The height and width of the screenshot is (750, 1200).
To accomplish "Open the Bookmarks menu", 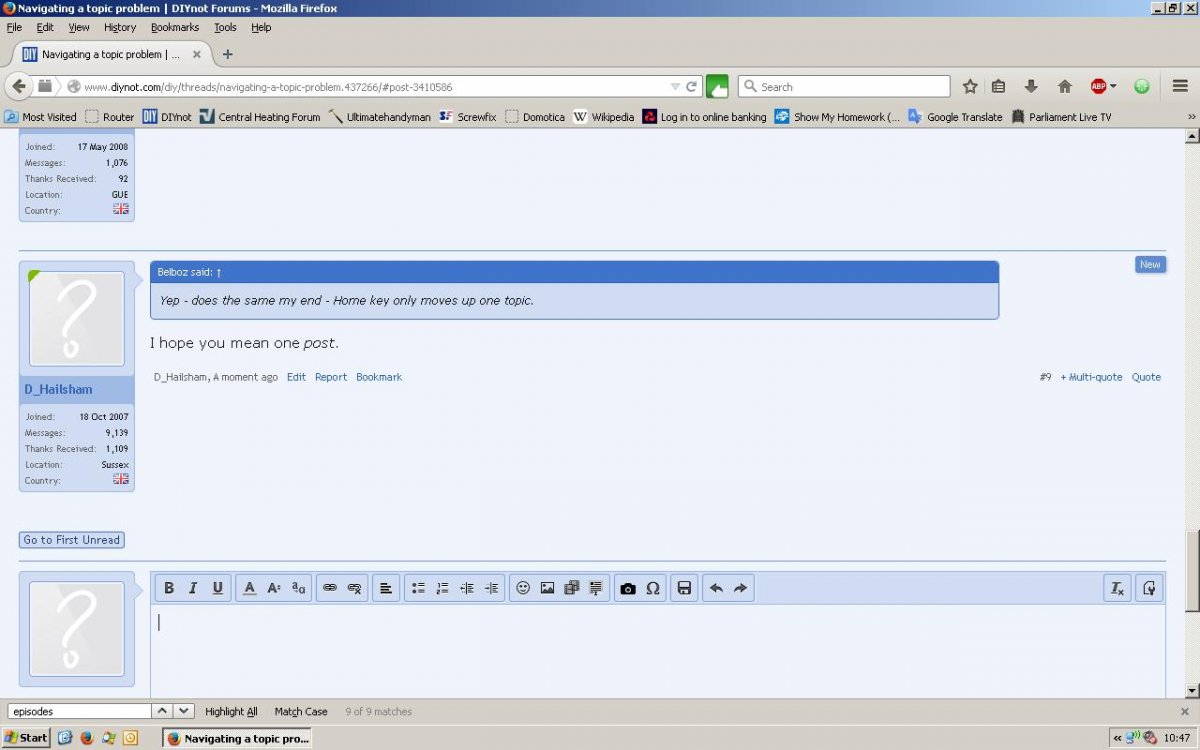I will click(x=175, y=28).
